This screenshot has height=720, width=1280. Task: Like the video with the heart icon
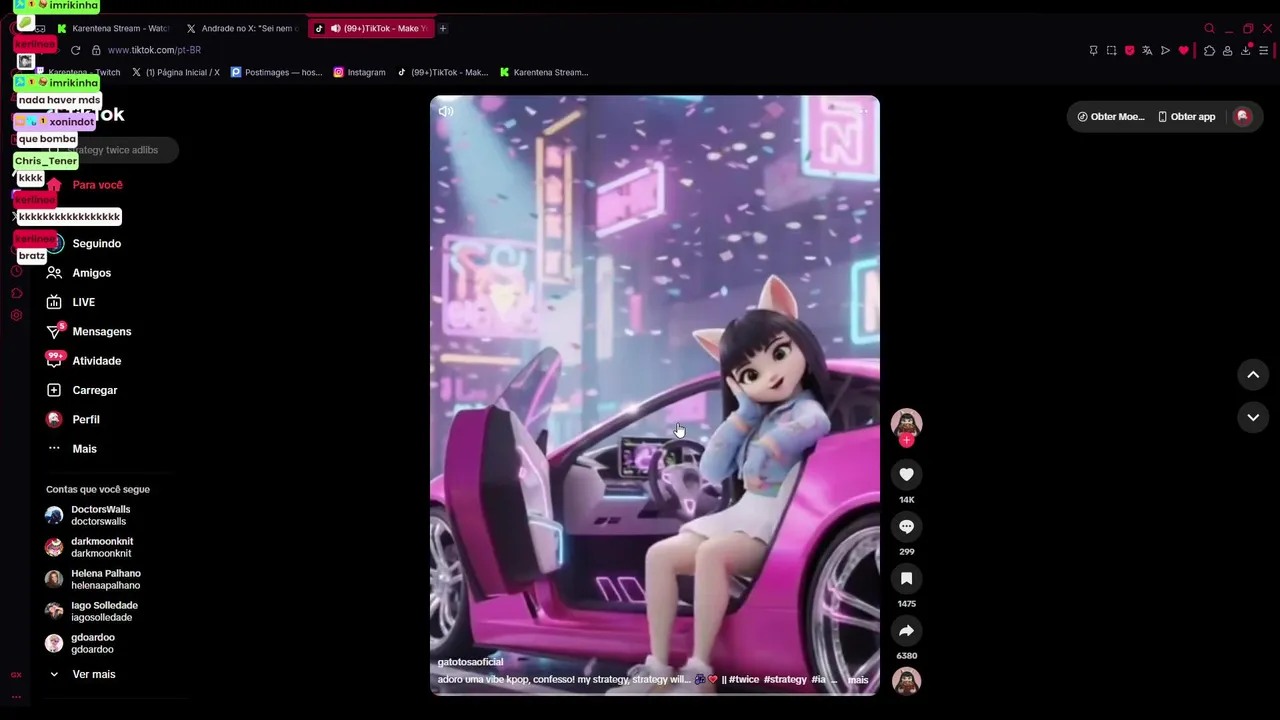pyautogui.click(x=906, y=474)
